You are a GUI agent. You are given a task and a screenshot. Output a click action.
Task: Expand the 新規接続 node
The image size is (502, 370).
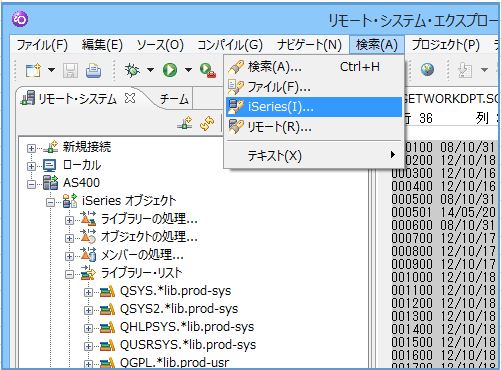(31, 148)
